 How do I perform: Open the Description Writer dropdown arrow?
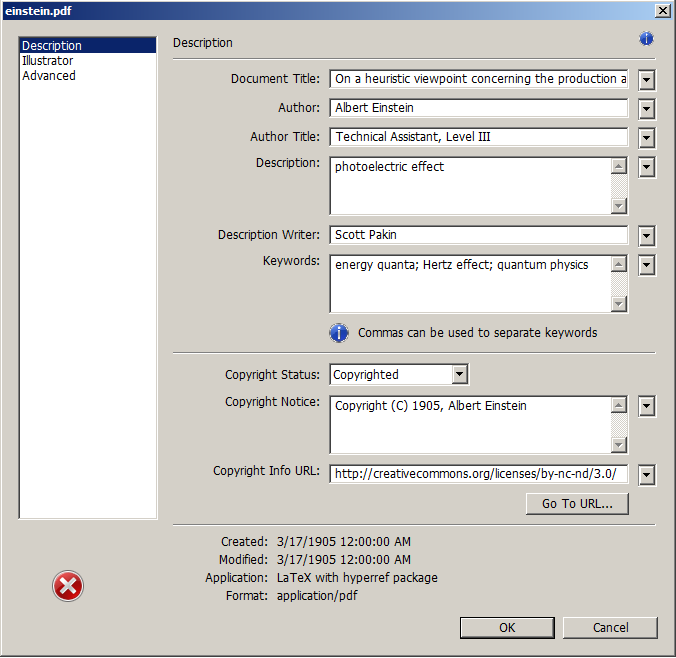point(647,236)
